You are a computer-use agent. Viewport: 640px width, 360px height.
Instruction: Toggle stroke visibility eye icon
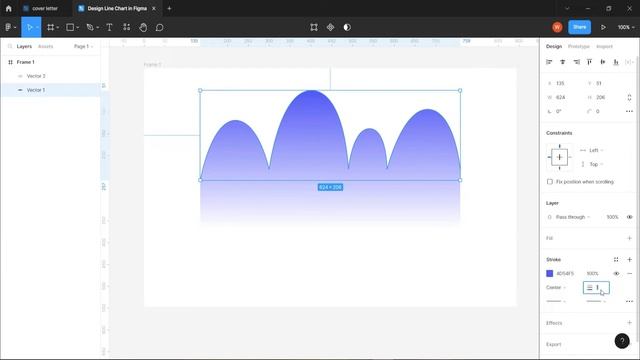tap(616, 273)
